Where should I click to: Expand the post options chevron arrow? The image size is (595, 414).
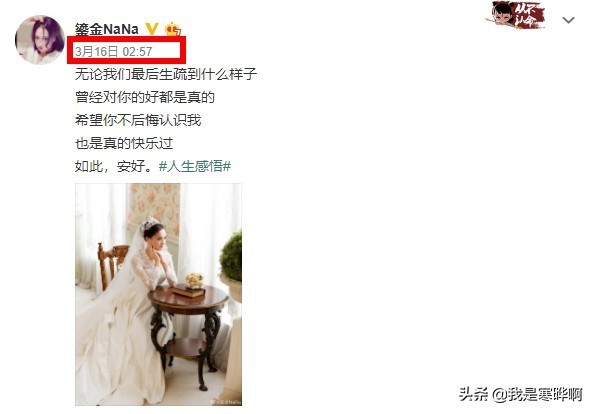(x=568, y=20)
